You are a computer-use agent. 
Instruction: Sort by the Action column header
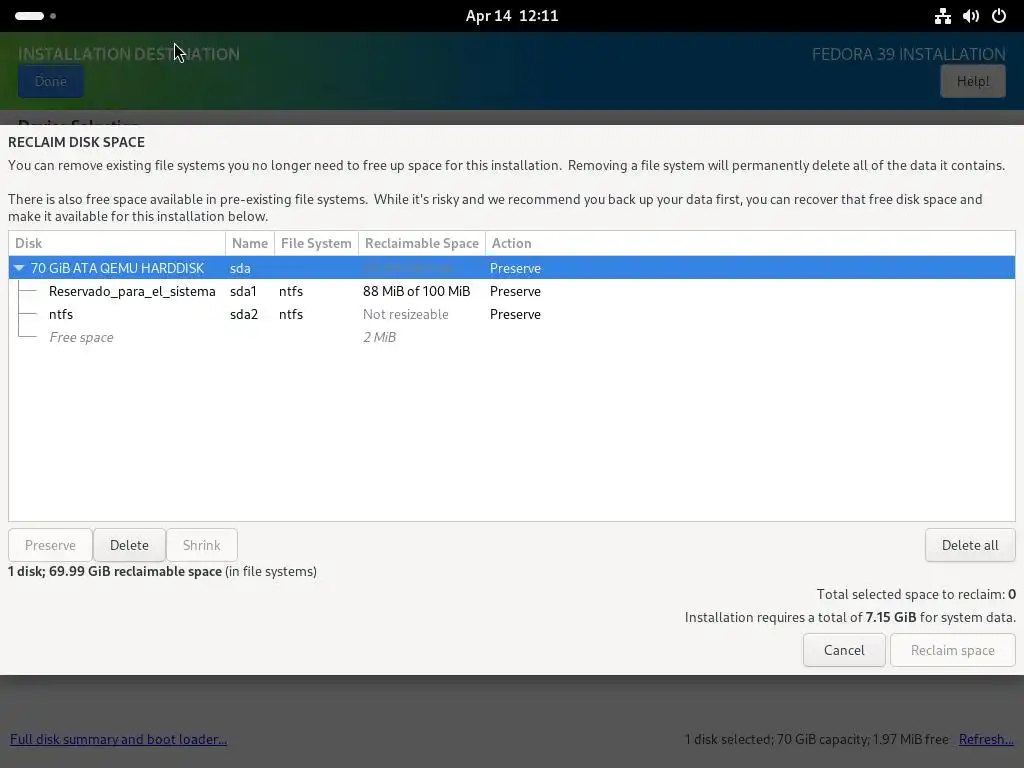coord(750,243)
